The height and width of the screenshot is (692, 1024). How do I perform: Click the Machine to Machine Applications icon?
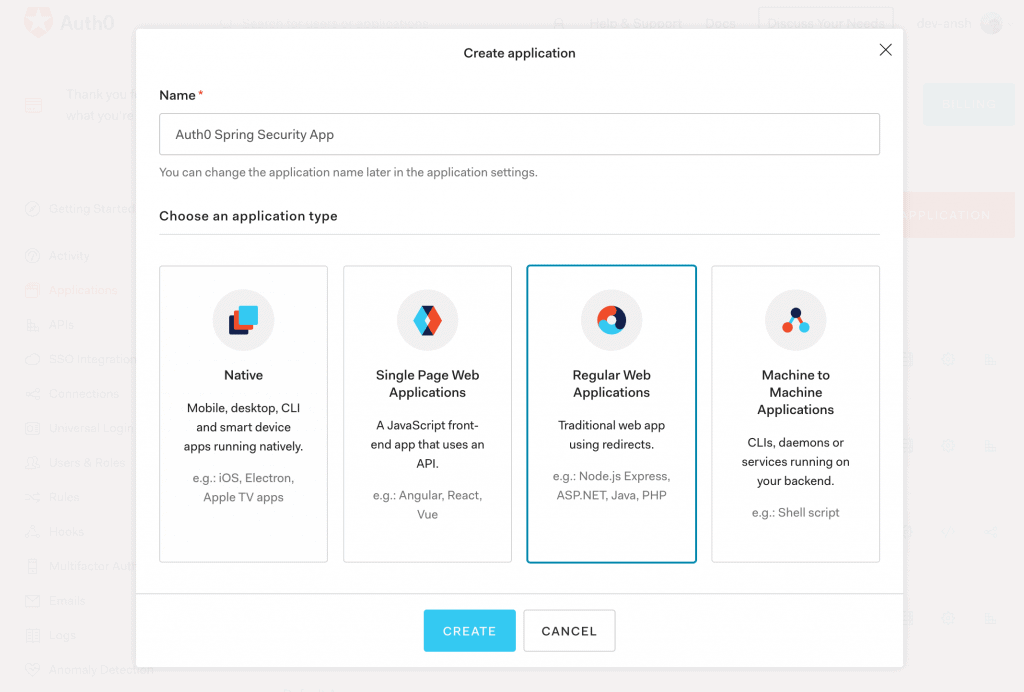[x=795, y=320]
